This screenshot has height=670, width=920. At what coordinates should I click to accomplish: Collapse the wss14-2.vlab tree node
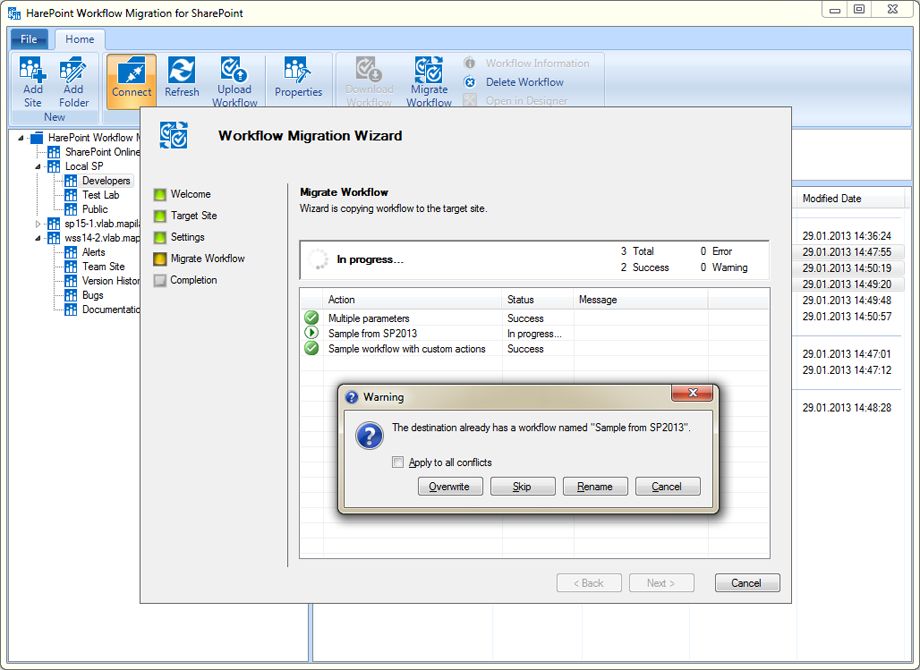pos(38,238)
